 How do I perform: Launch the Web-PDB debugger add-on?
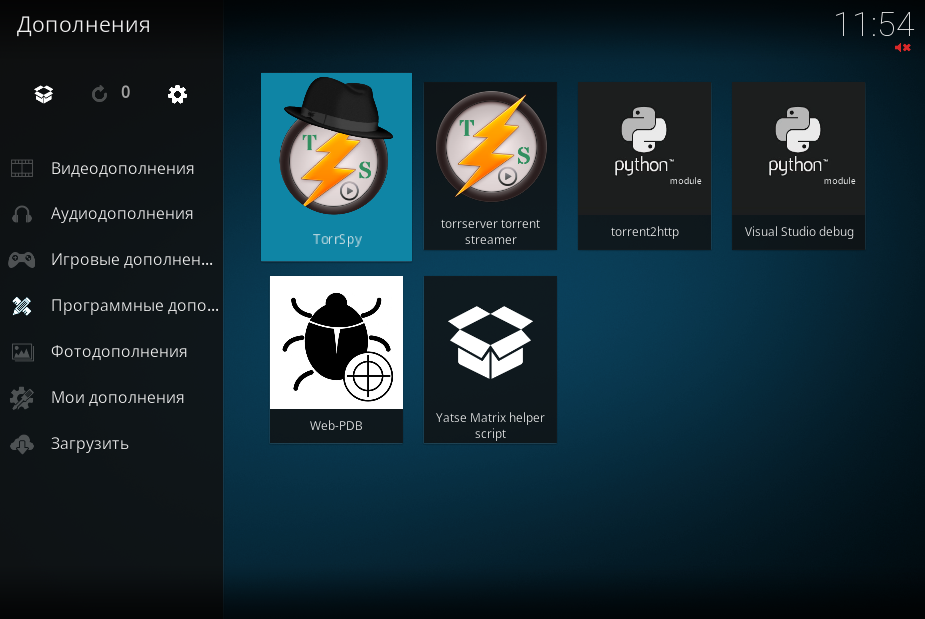click(x=336, y=359)
